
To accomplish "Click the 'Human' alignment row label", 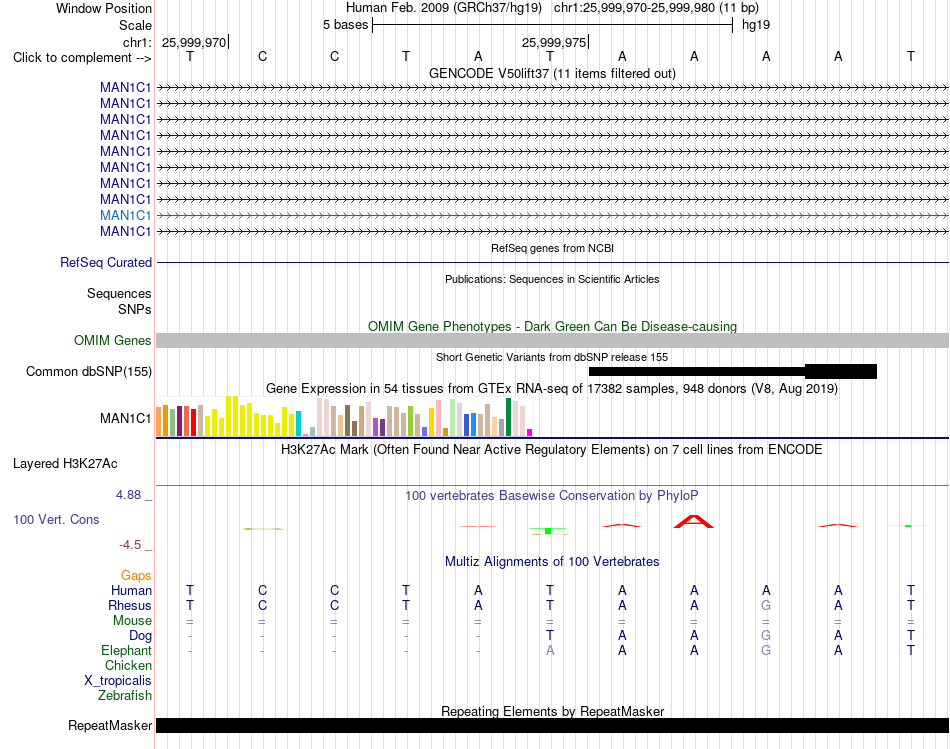I will pyautogui.click(x=131, y=590).
